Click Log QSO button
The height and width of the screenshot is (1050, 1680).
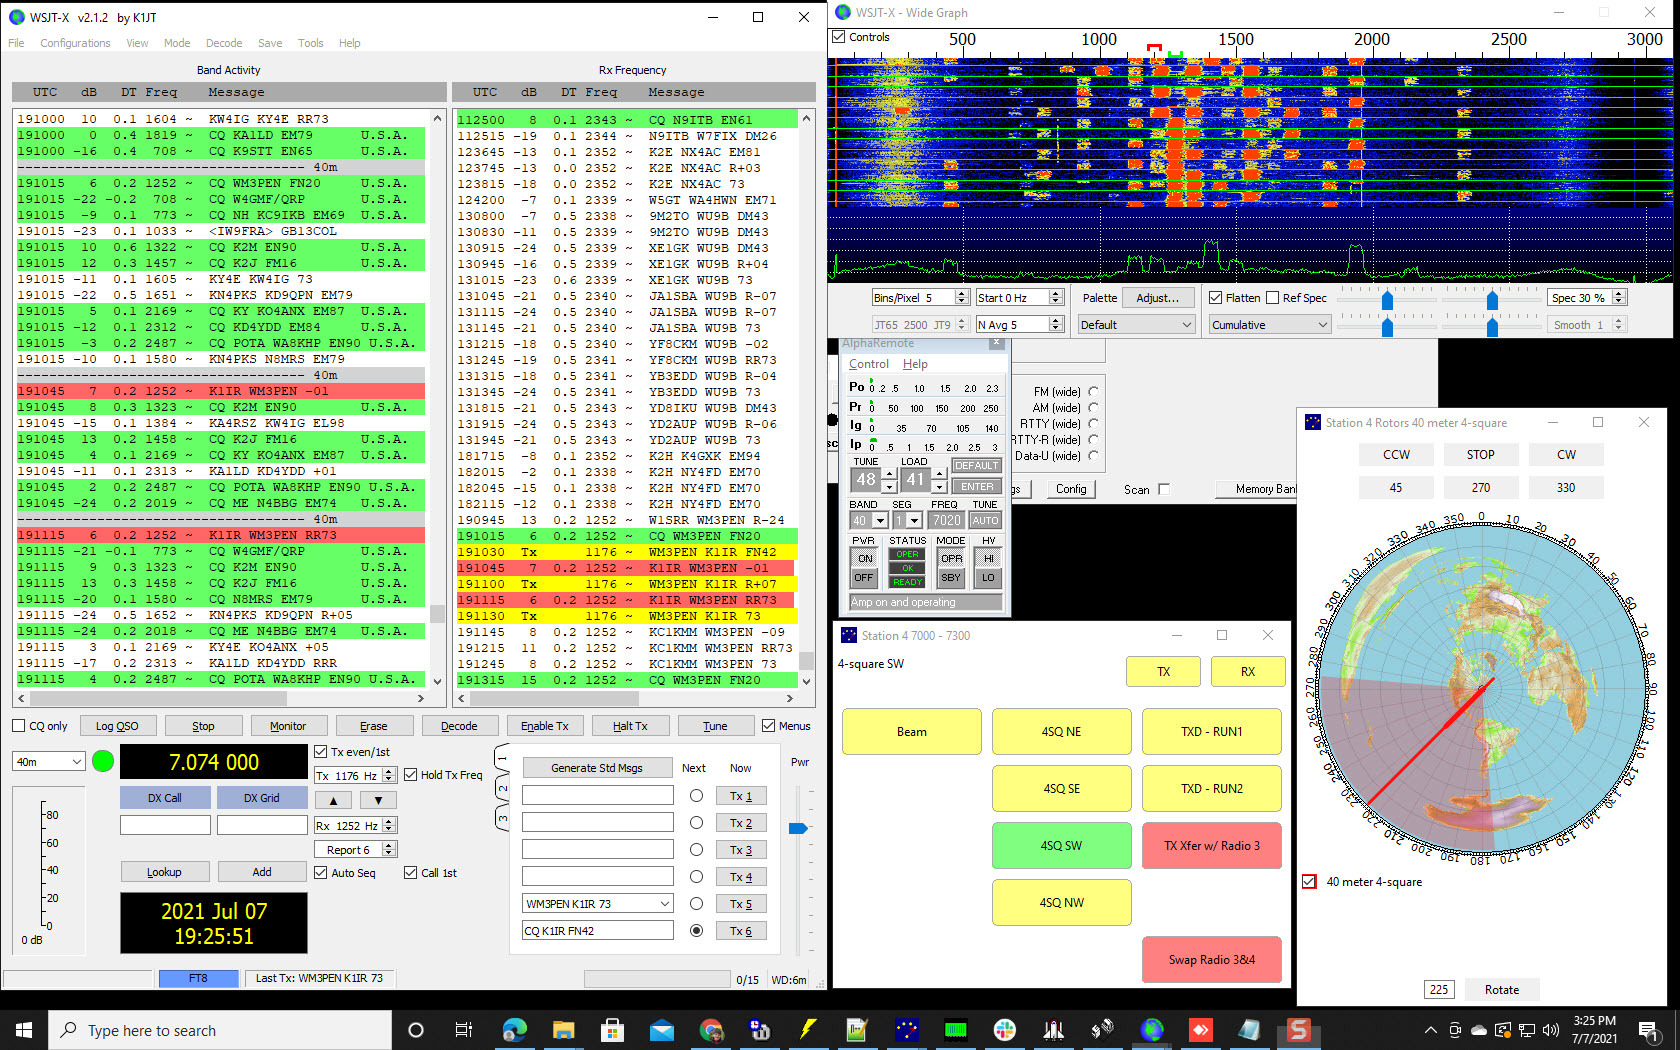click(x=117, y=726)
